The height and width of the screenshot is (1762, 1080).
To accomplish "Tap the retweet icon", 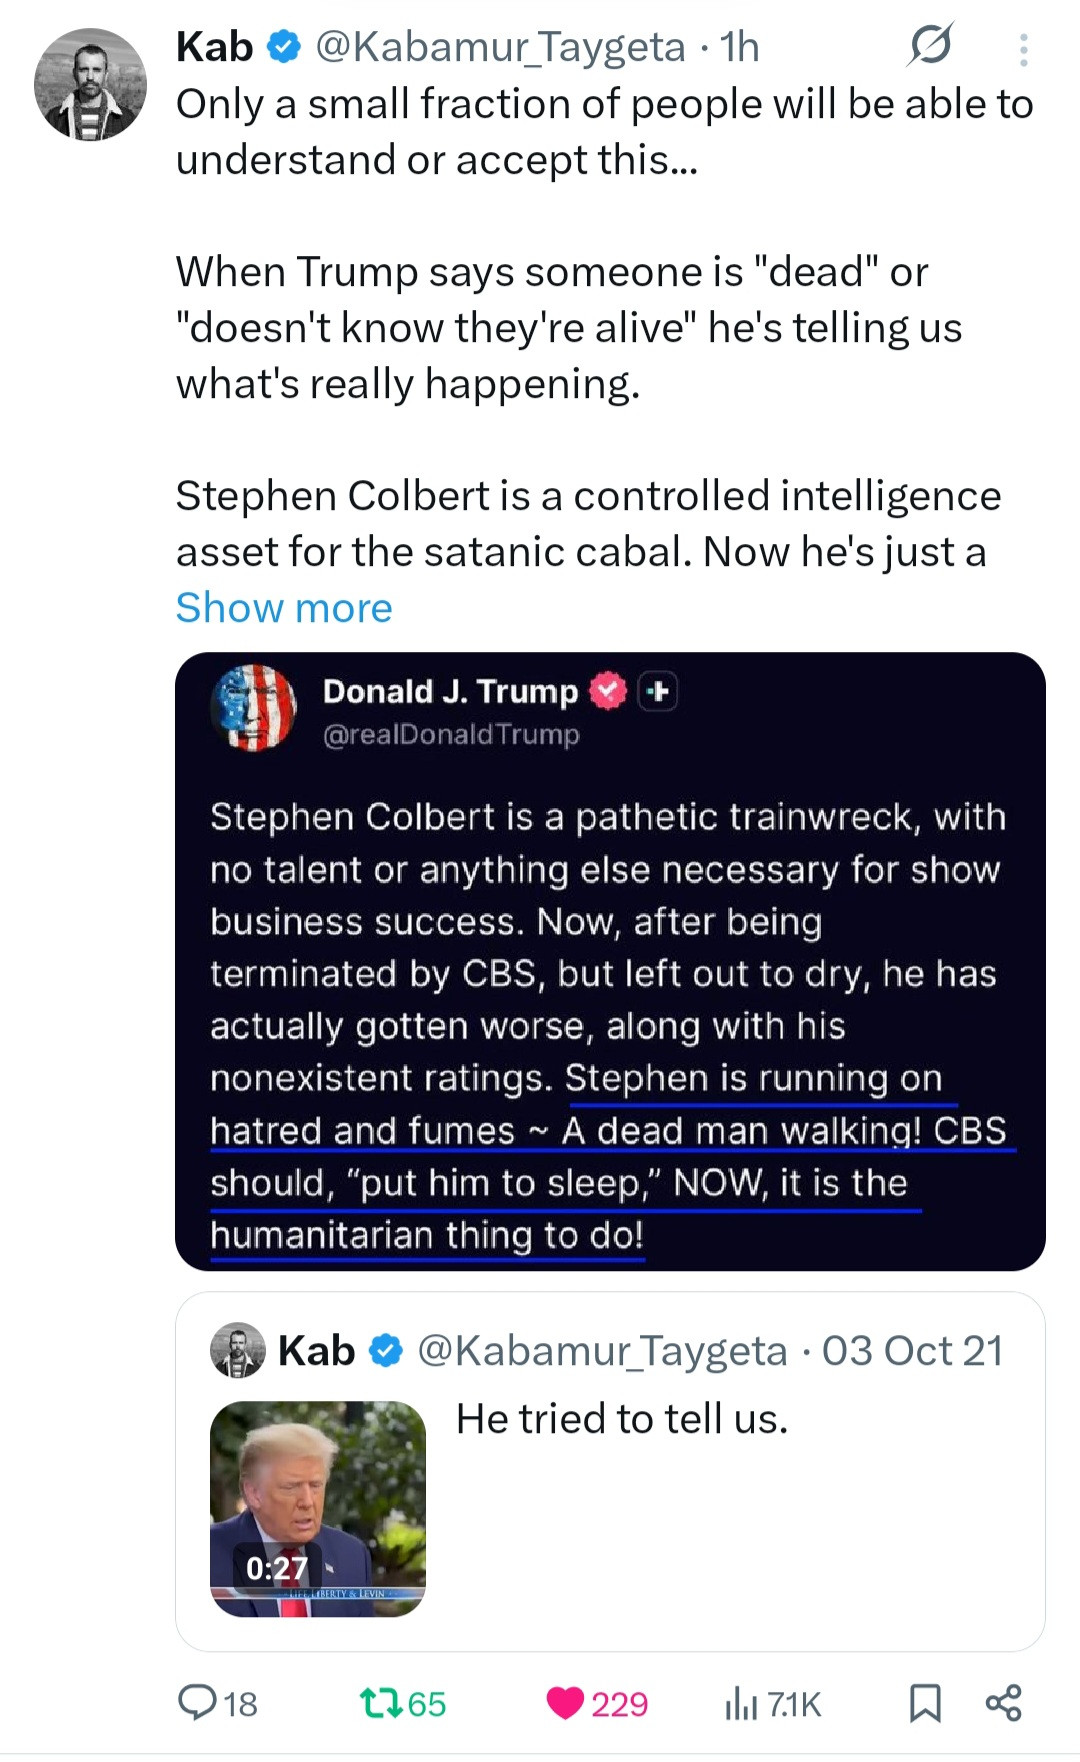I will 381,1702.
